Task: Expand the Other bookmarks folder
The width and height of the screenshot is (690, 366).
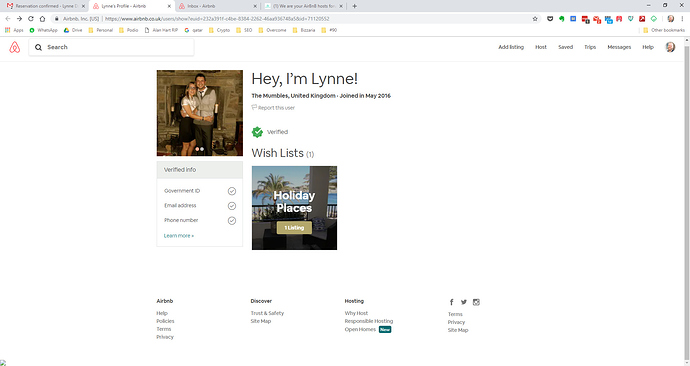Action: click(x=664, y=30)
